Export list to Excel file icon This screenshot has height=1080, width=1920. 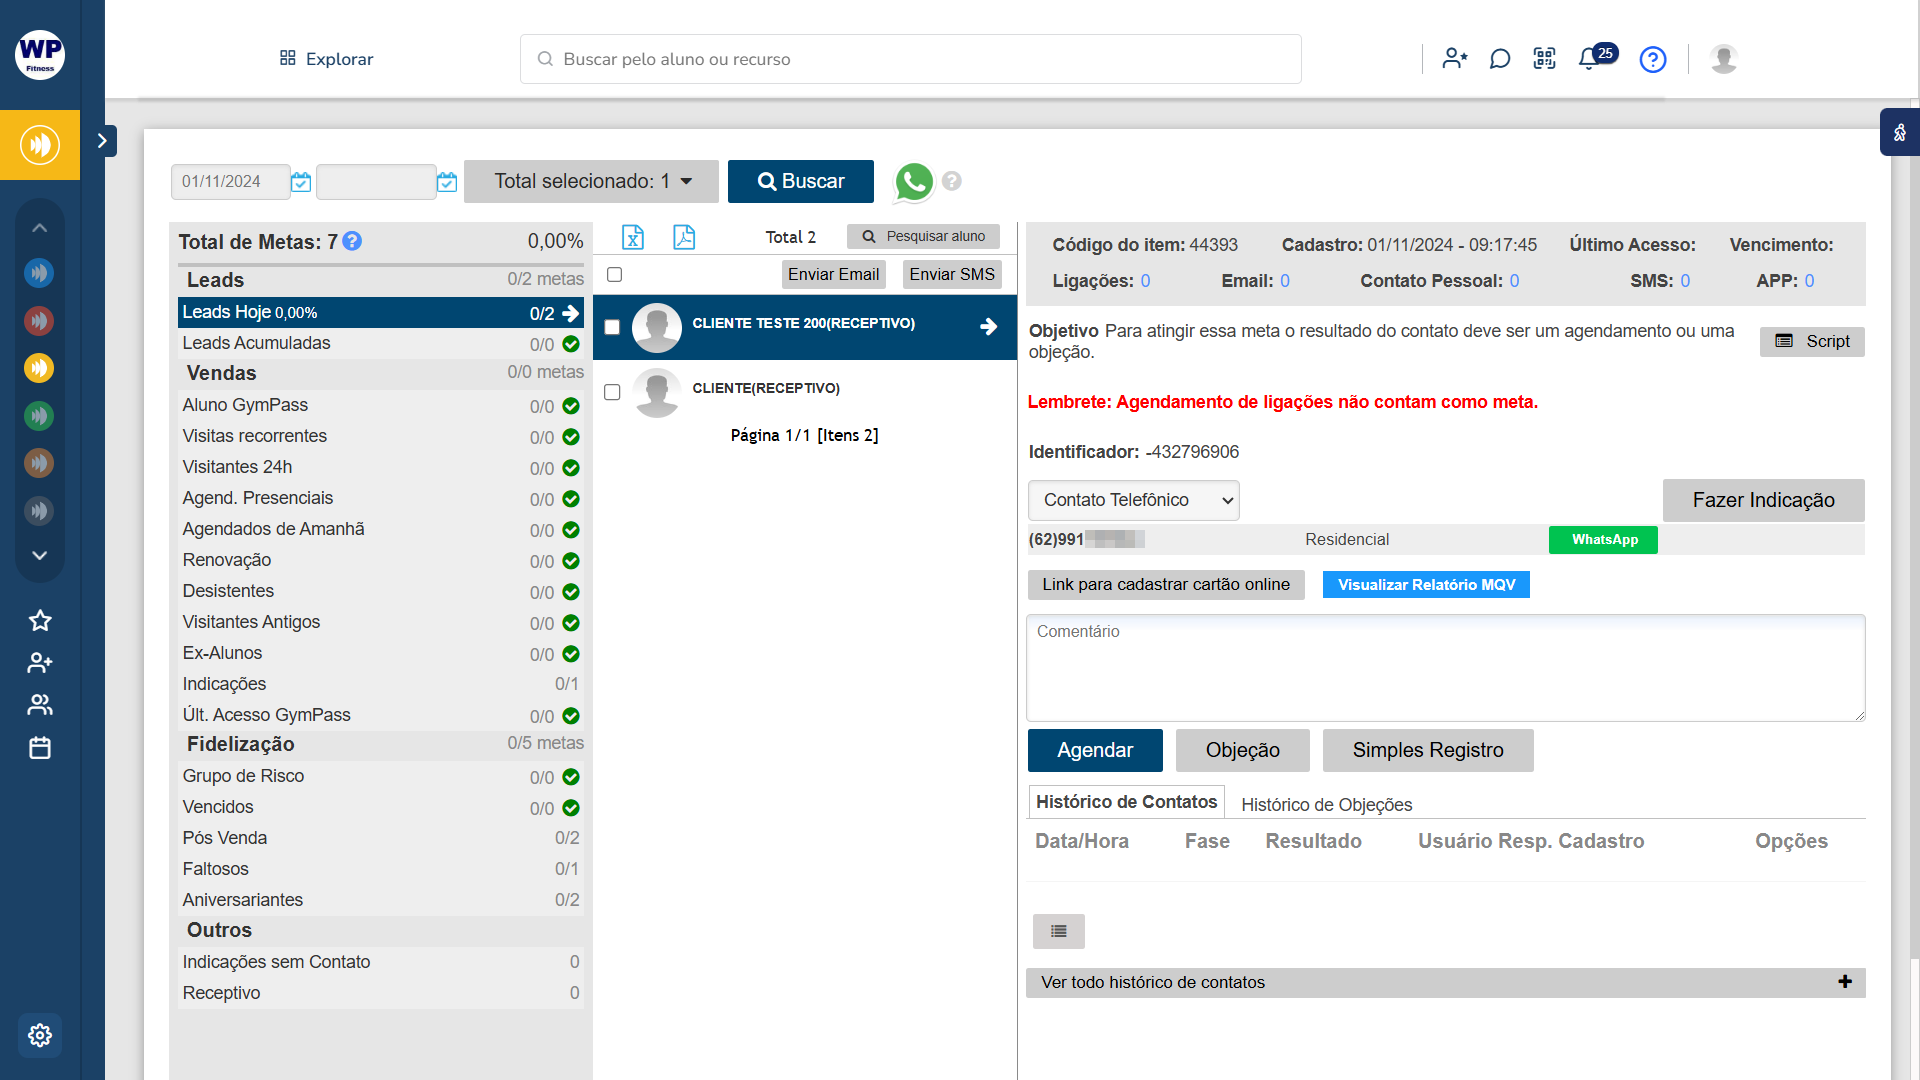(632, 237)
